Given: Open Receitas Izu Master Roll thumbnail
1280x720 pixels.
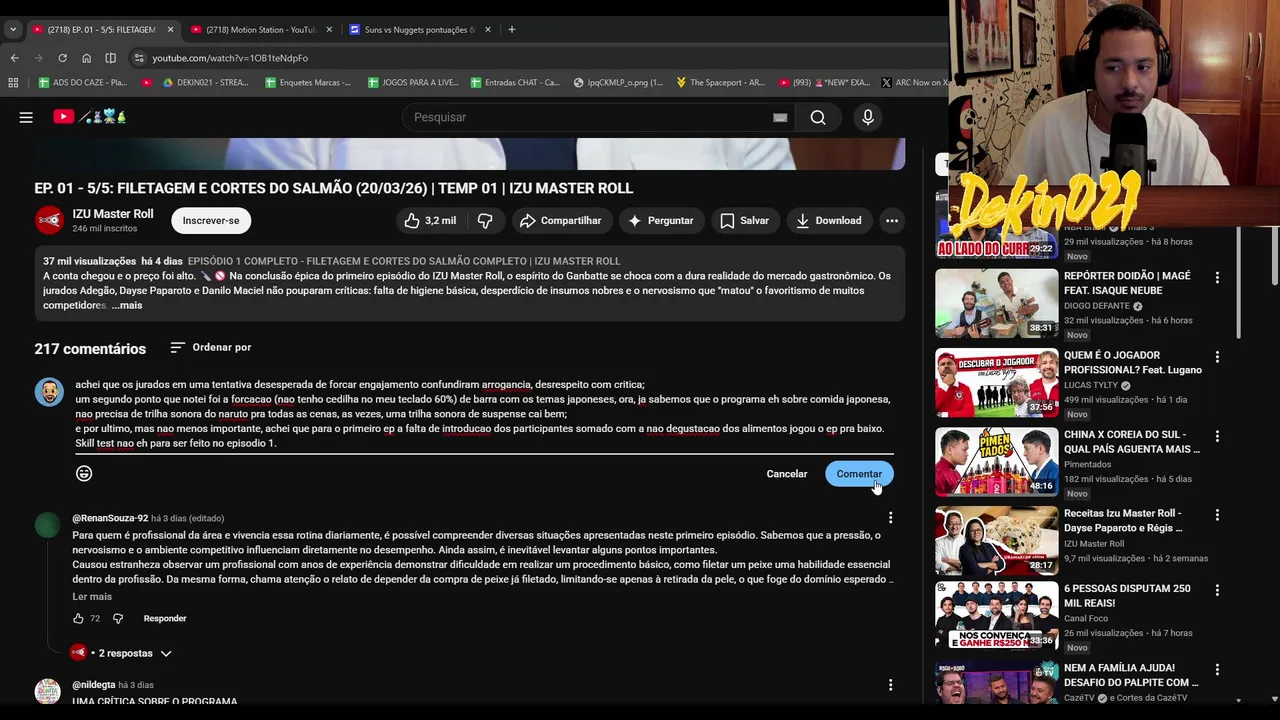Looking at the screenshot, I should coord(996,541).
